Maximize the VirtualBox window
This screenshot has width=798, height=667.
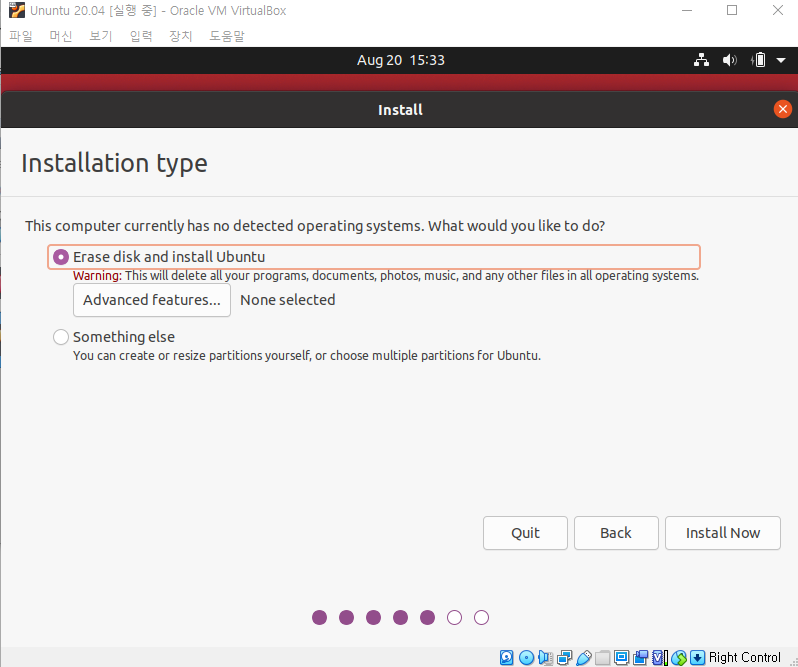[x=732, y=10]
